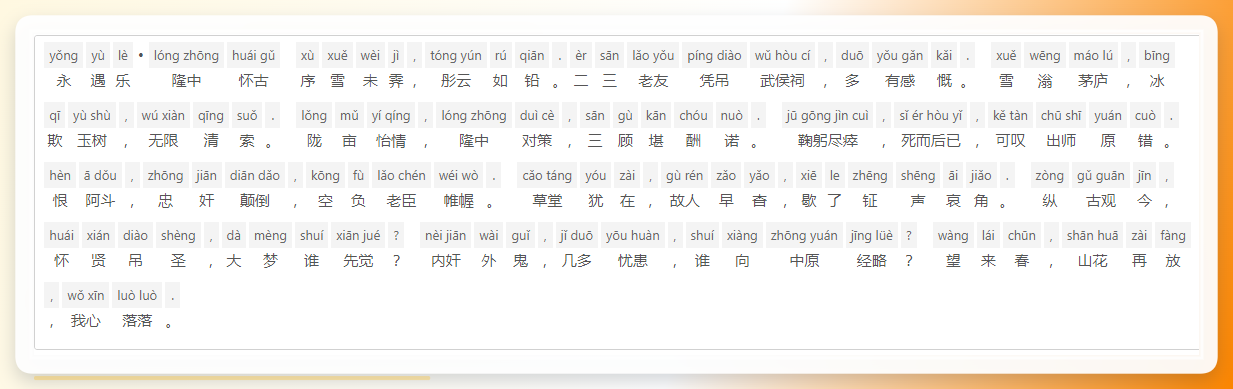
Task: Click pinyin label "zòng"
Action: (x=1049, y=176)
